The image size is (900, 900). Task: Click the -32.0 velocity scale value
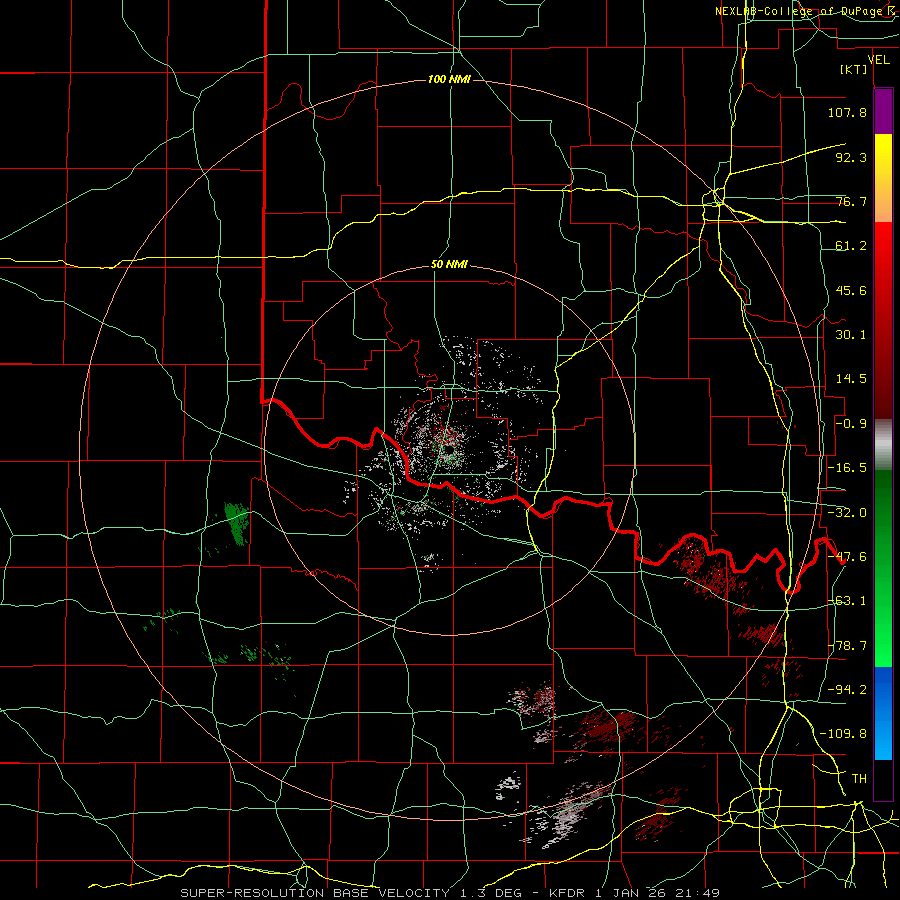(847, 513)
